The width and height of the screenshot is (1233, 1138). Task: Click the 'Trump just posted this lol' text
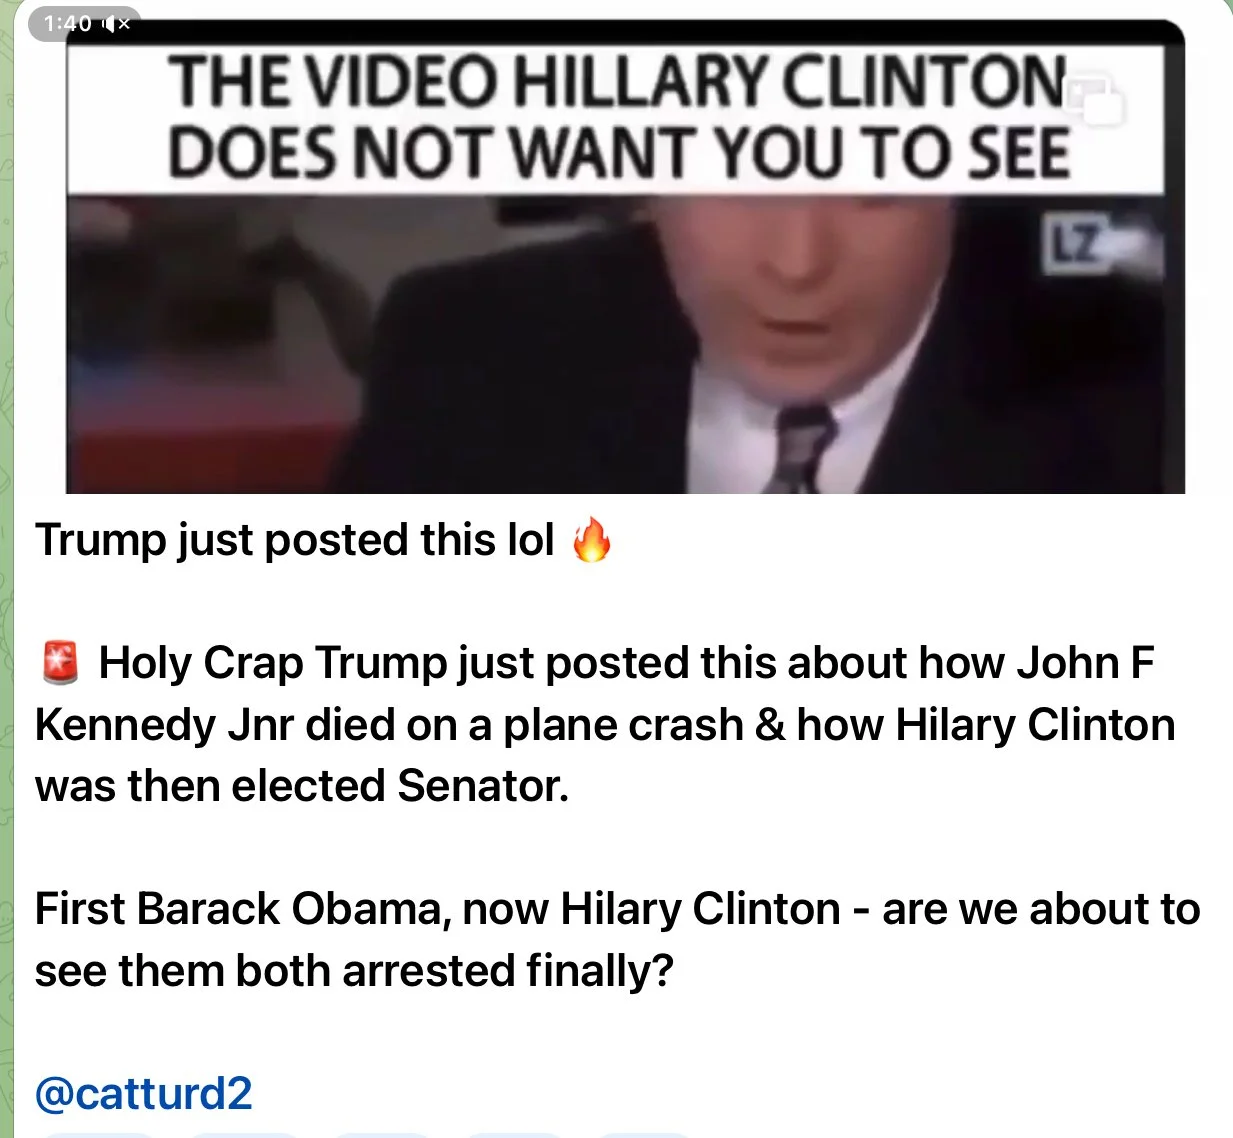click(x=295, y=540)
